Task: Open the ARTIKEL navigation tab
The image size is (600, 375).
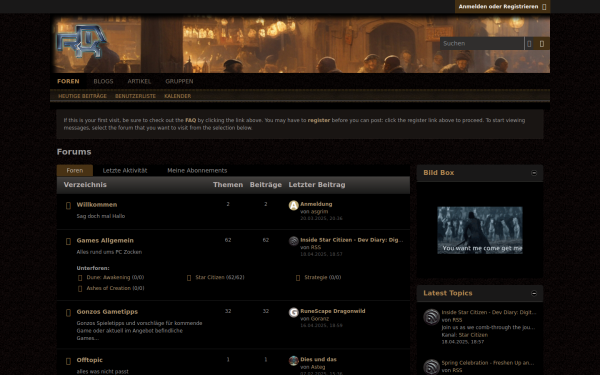Action: click(139, 82)
